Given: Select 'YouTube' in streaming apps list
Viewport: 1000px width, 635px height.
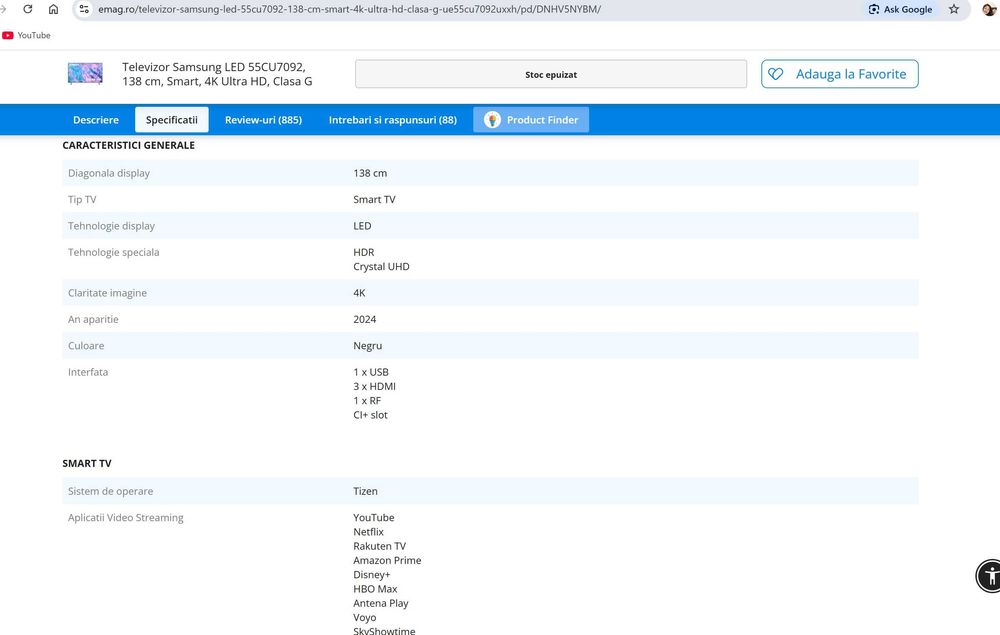Looking at the screenshot, I should tap(374, 518).
